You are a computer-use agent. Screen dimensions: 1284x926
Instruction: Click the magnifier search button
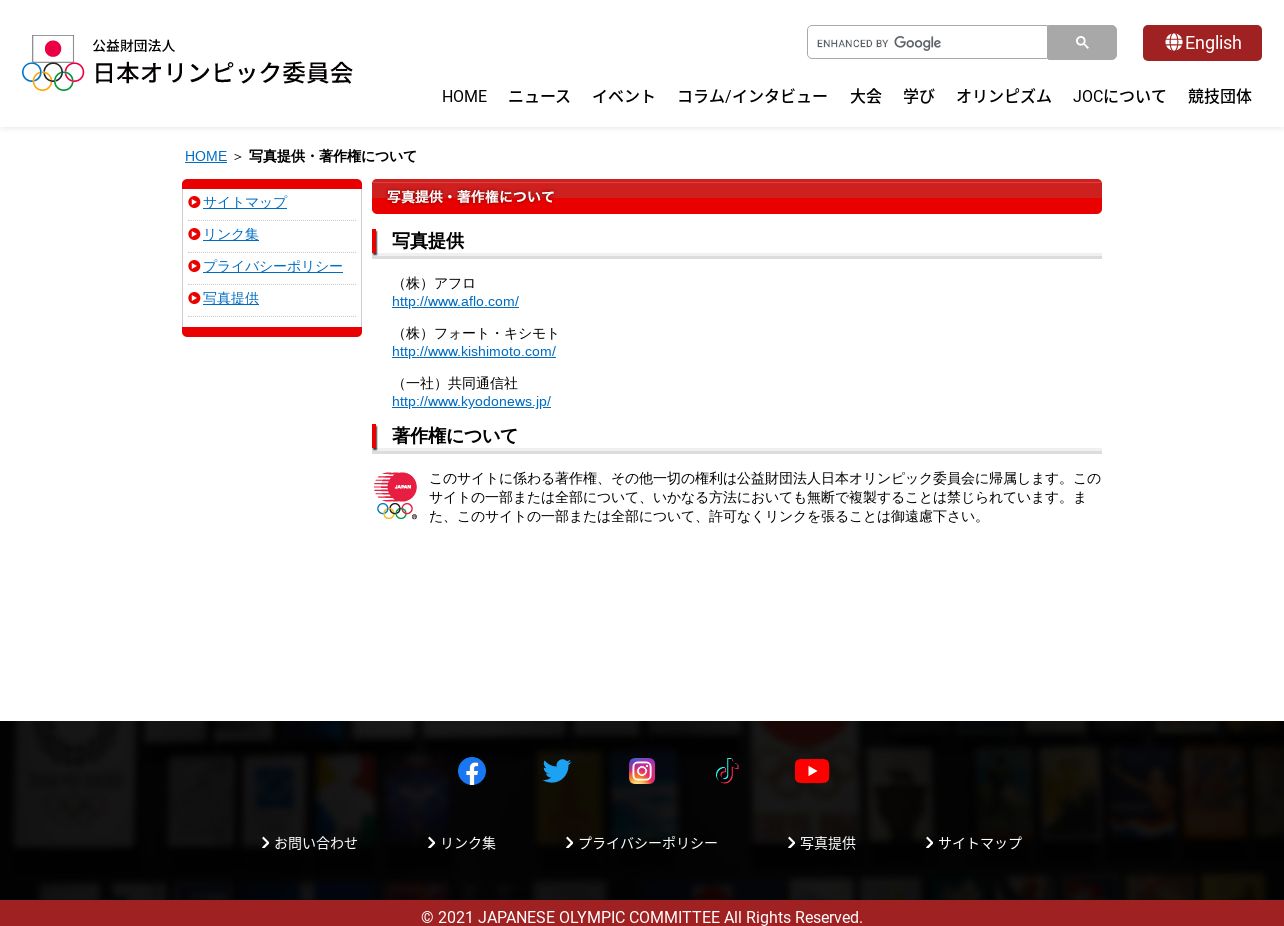1082,43
